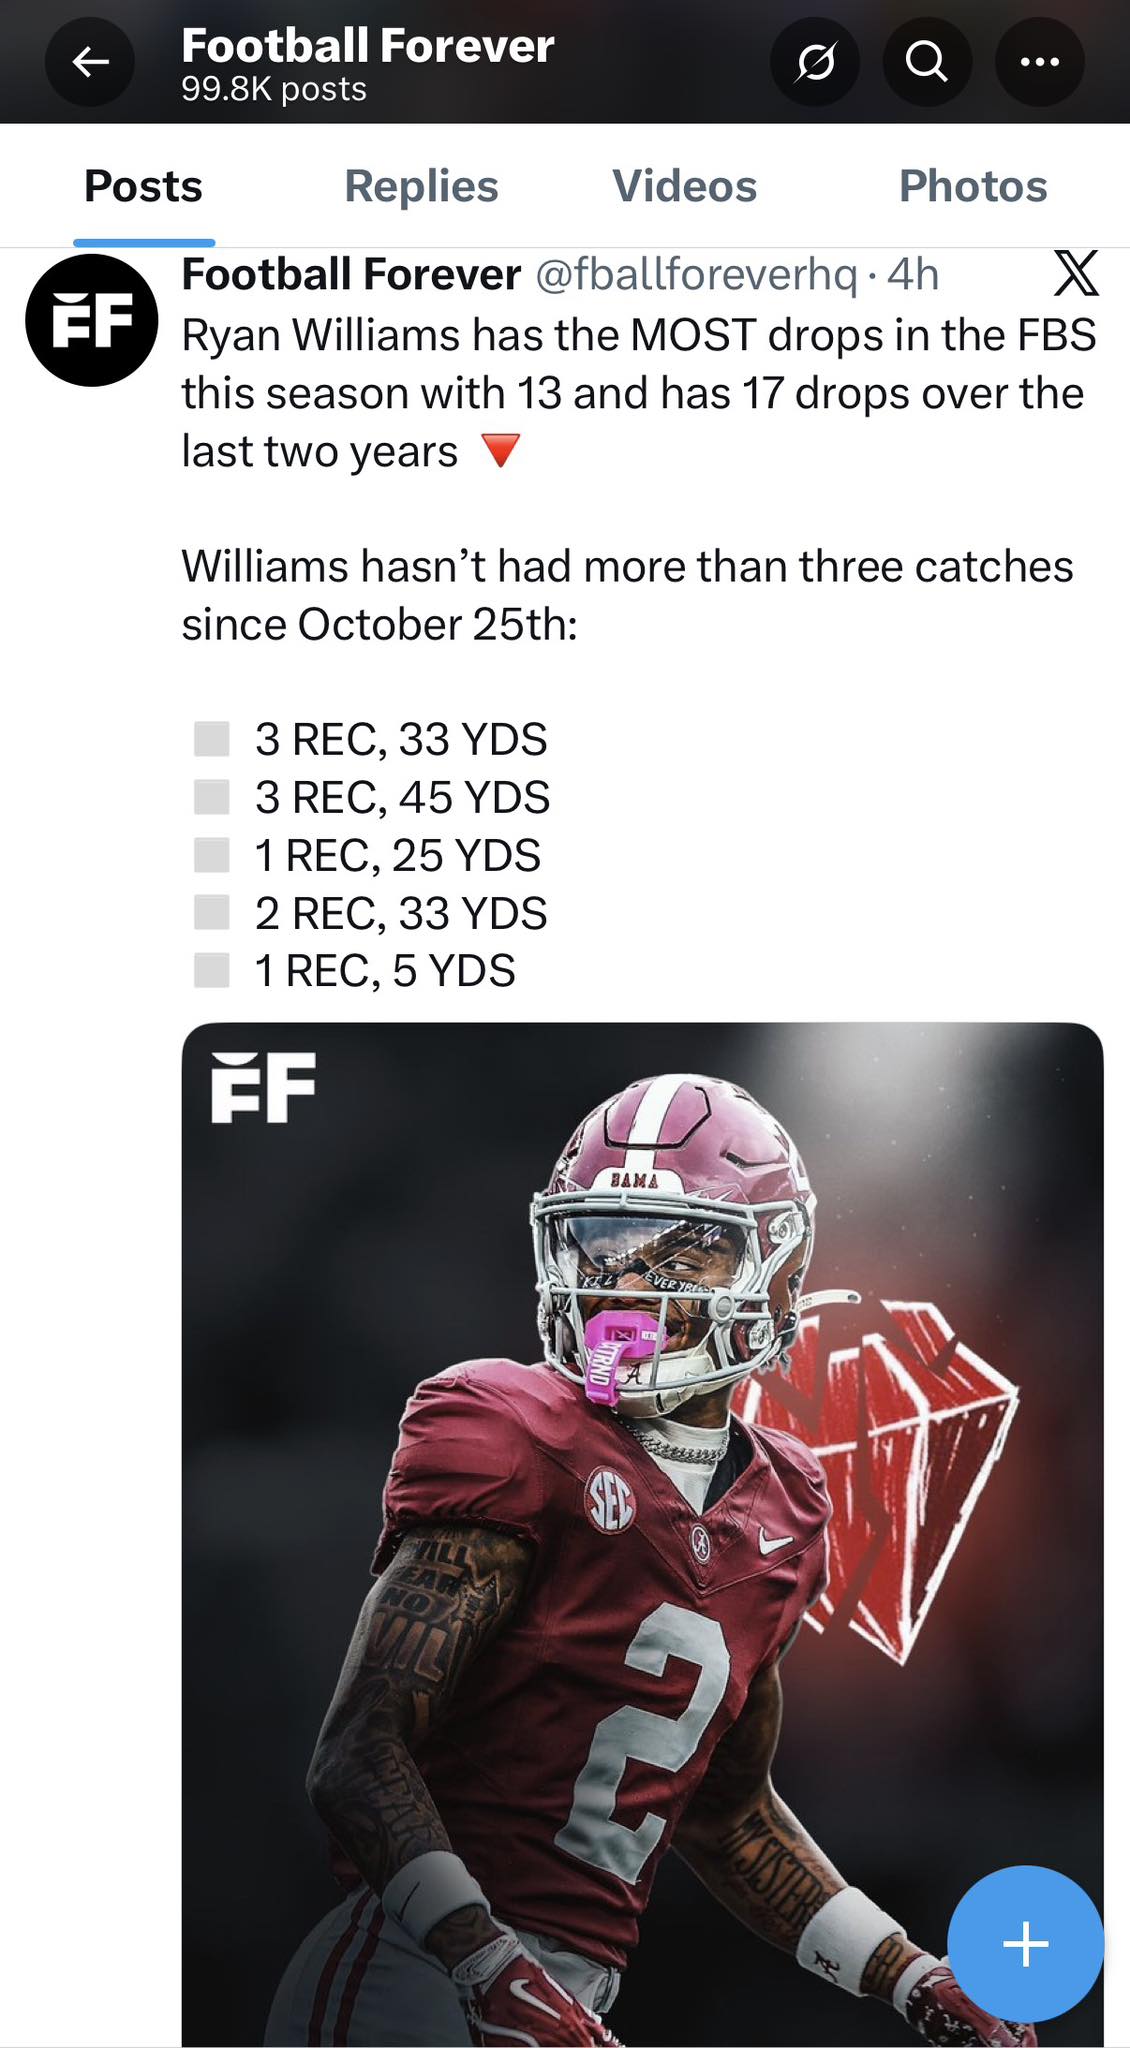Tap the 4h post timestamp
Image resolution: width=1130 pixels, height=2048 pixels.
pyautogui.click(x=913, y=274)
